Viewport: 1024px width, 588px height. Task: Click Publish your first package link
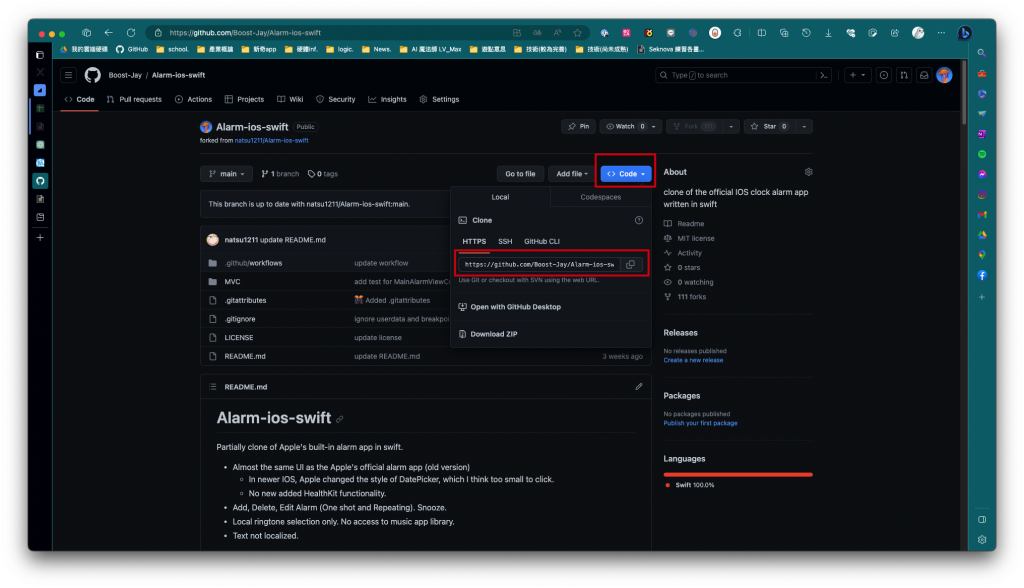point(700,423)
